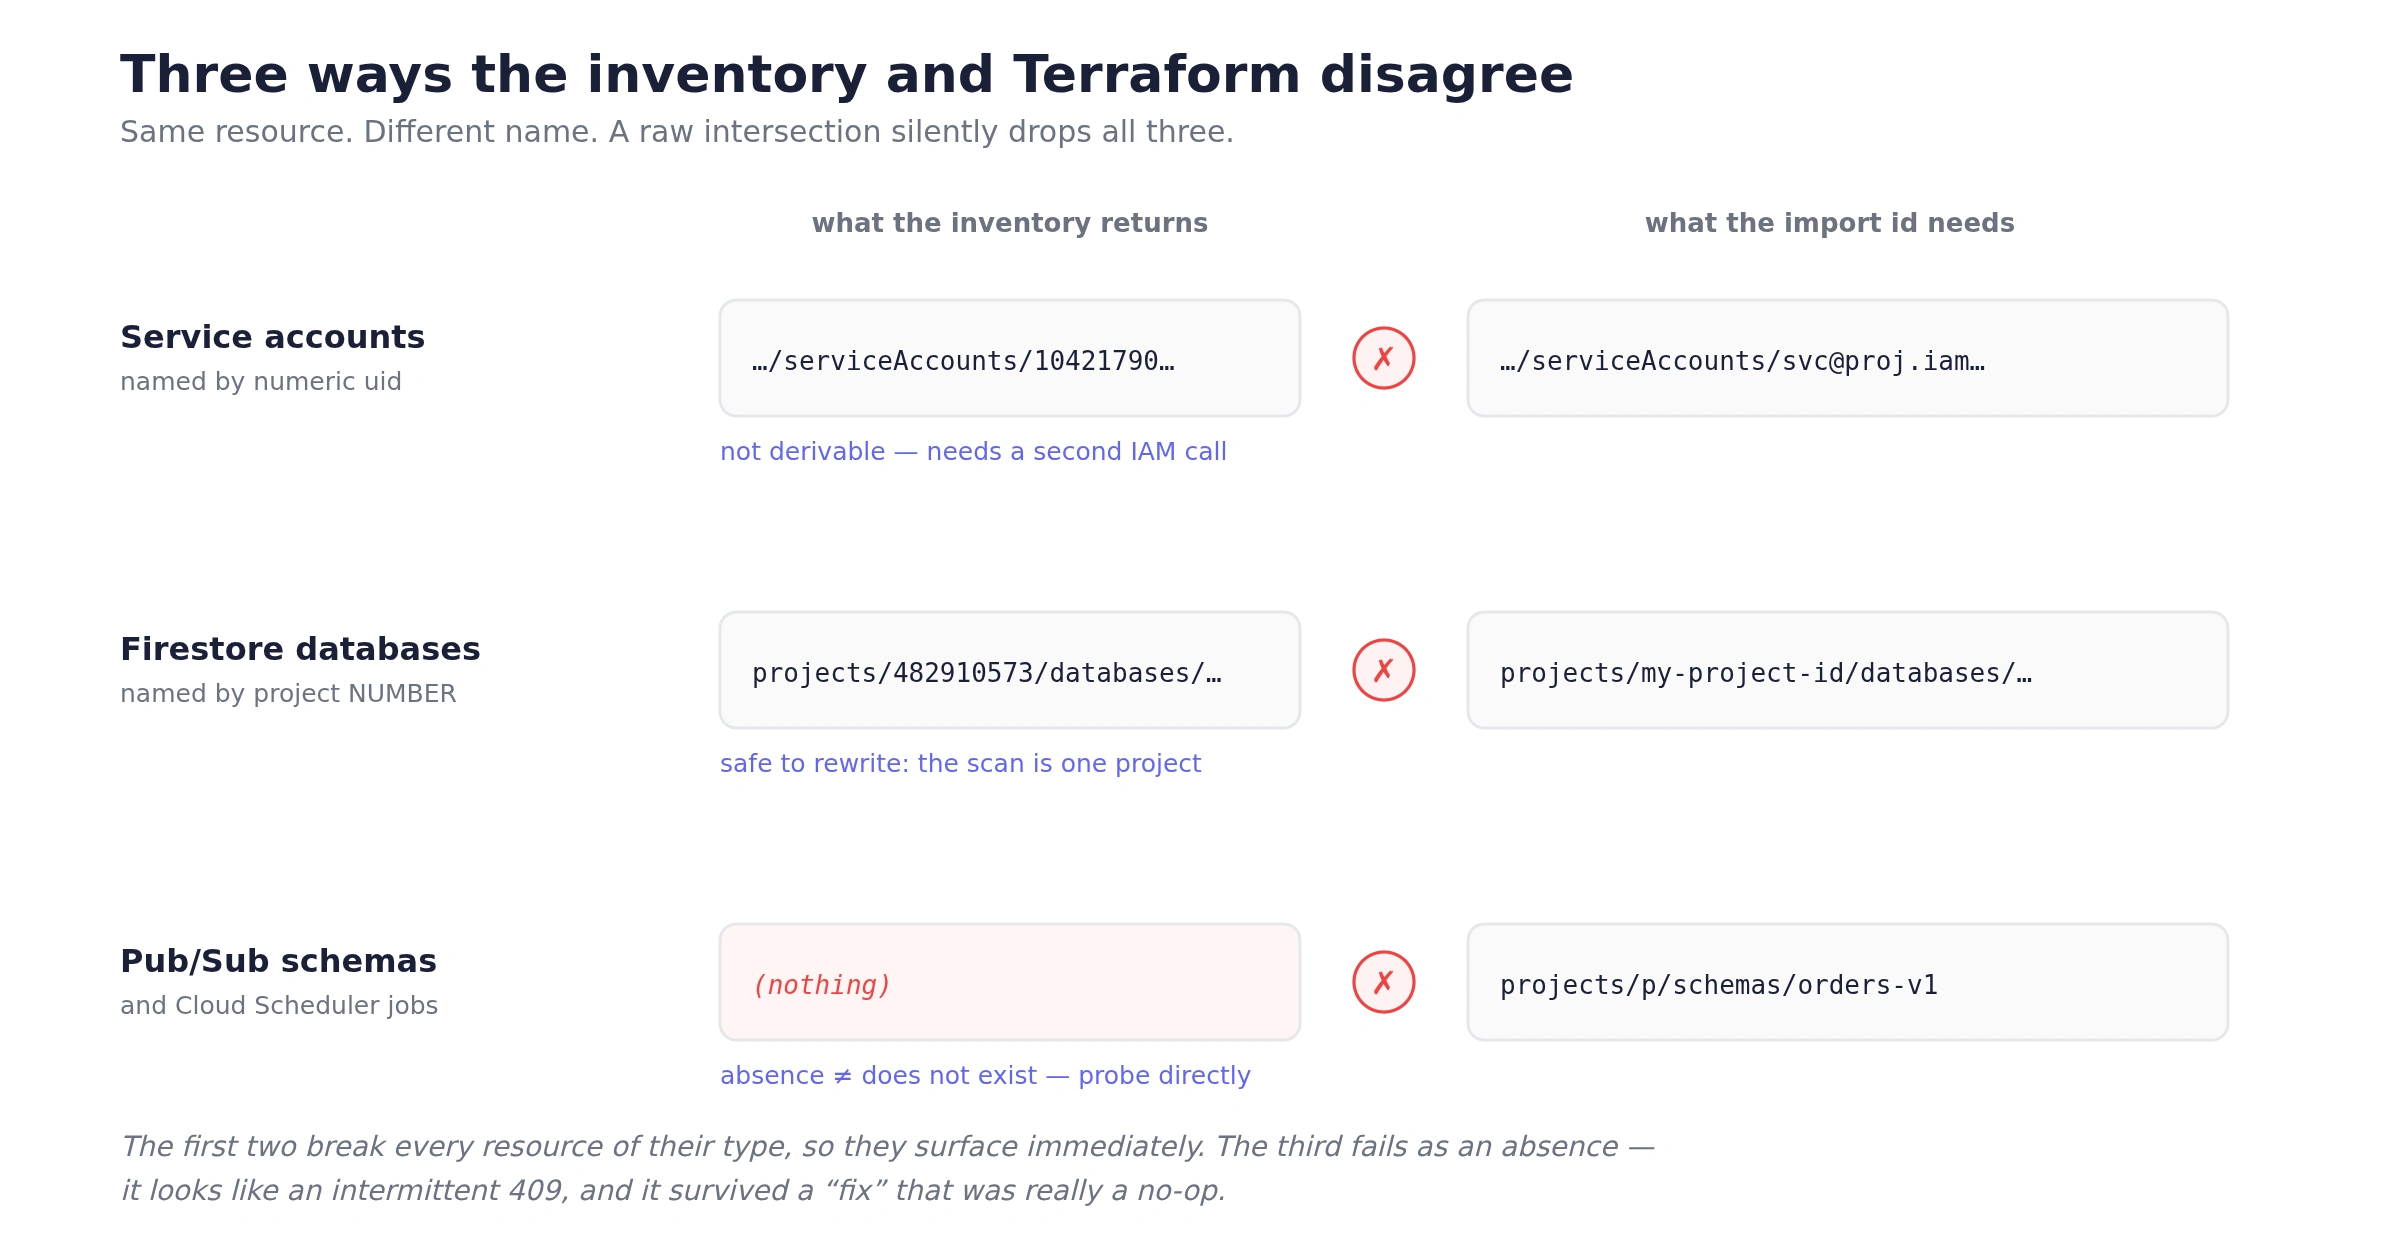
Task: Select the serviceAccounts/svc@proj.iam import id box
Action: click(x=1848, y=358)
